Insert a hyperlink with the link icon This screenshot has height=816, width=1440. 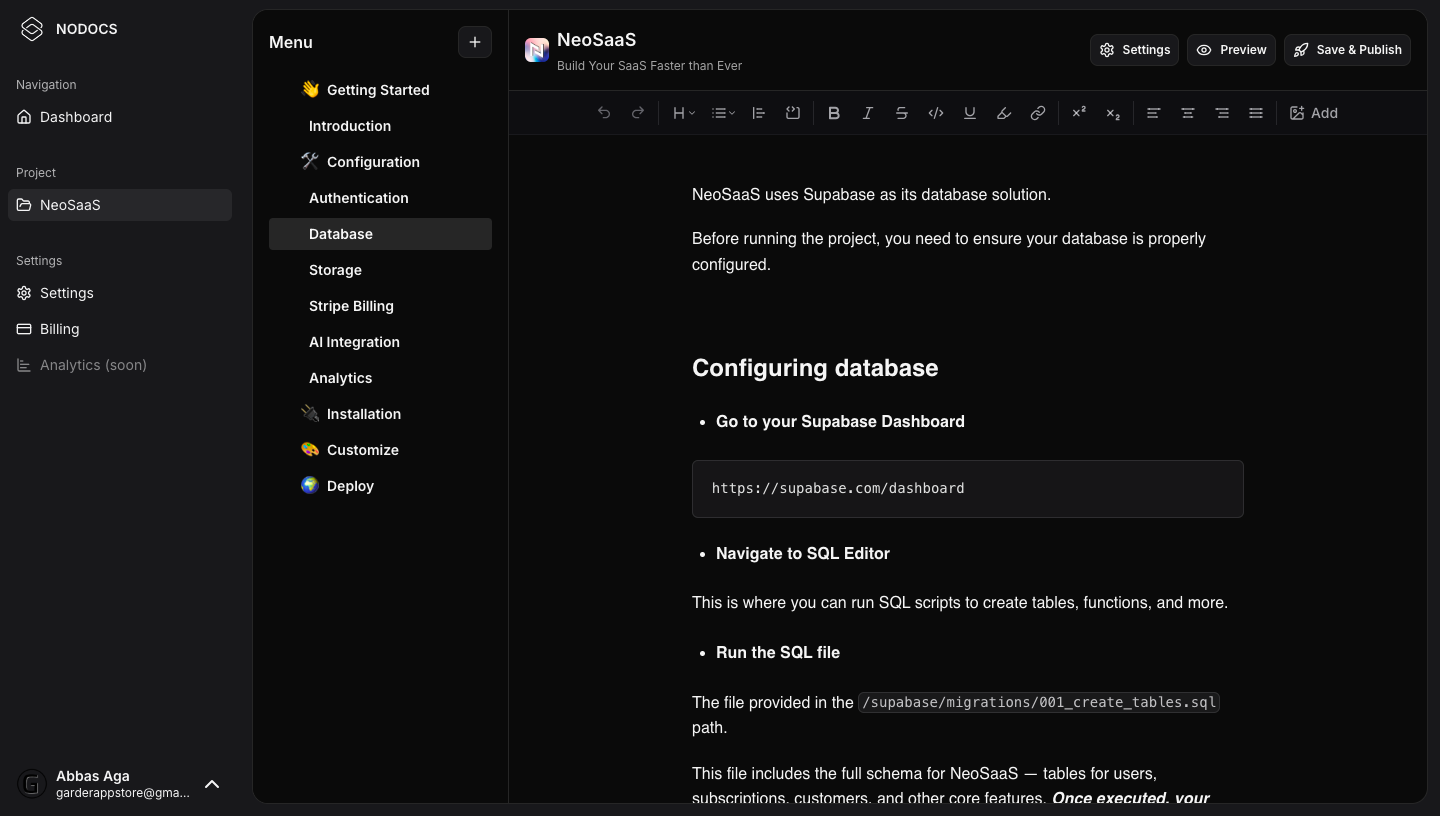tap(1038, 113)
